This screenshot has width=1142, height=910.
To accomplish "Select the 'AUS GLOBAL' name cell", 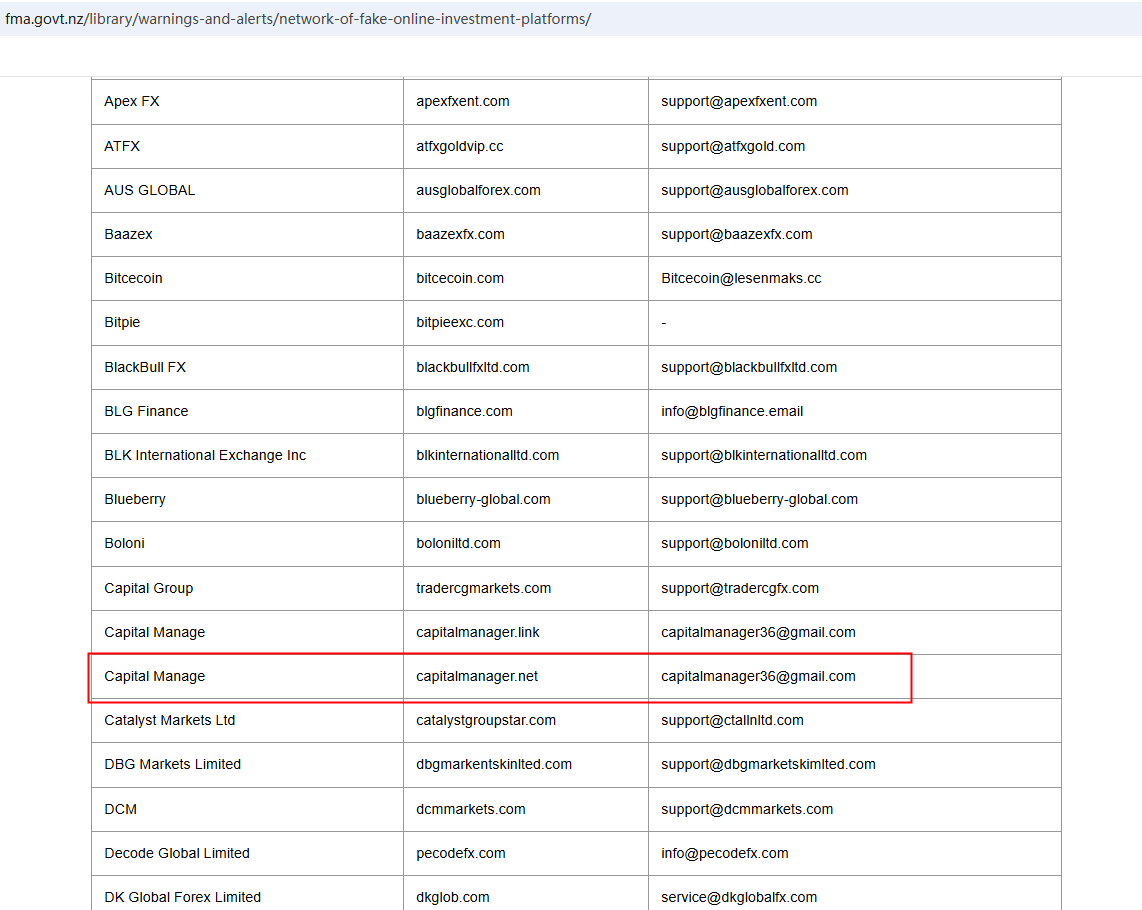I will coord(248,190).
